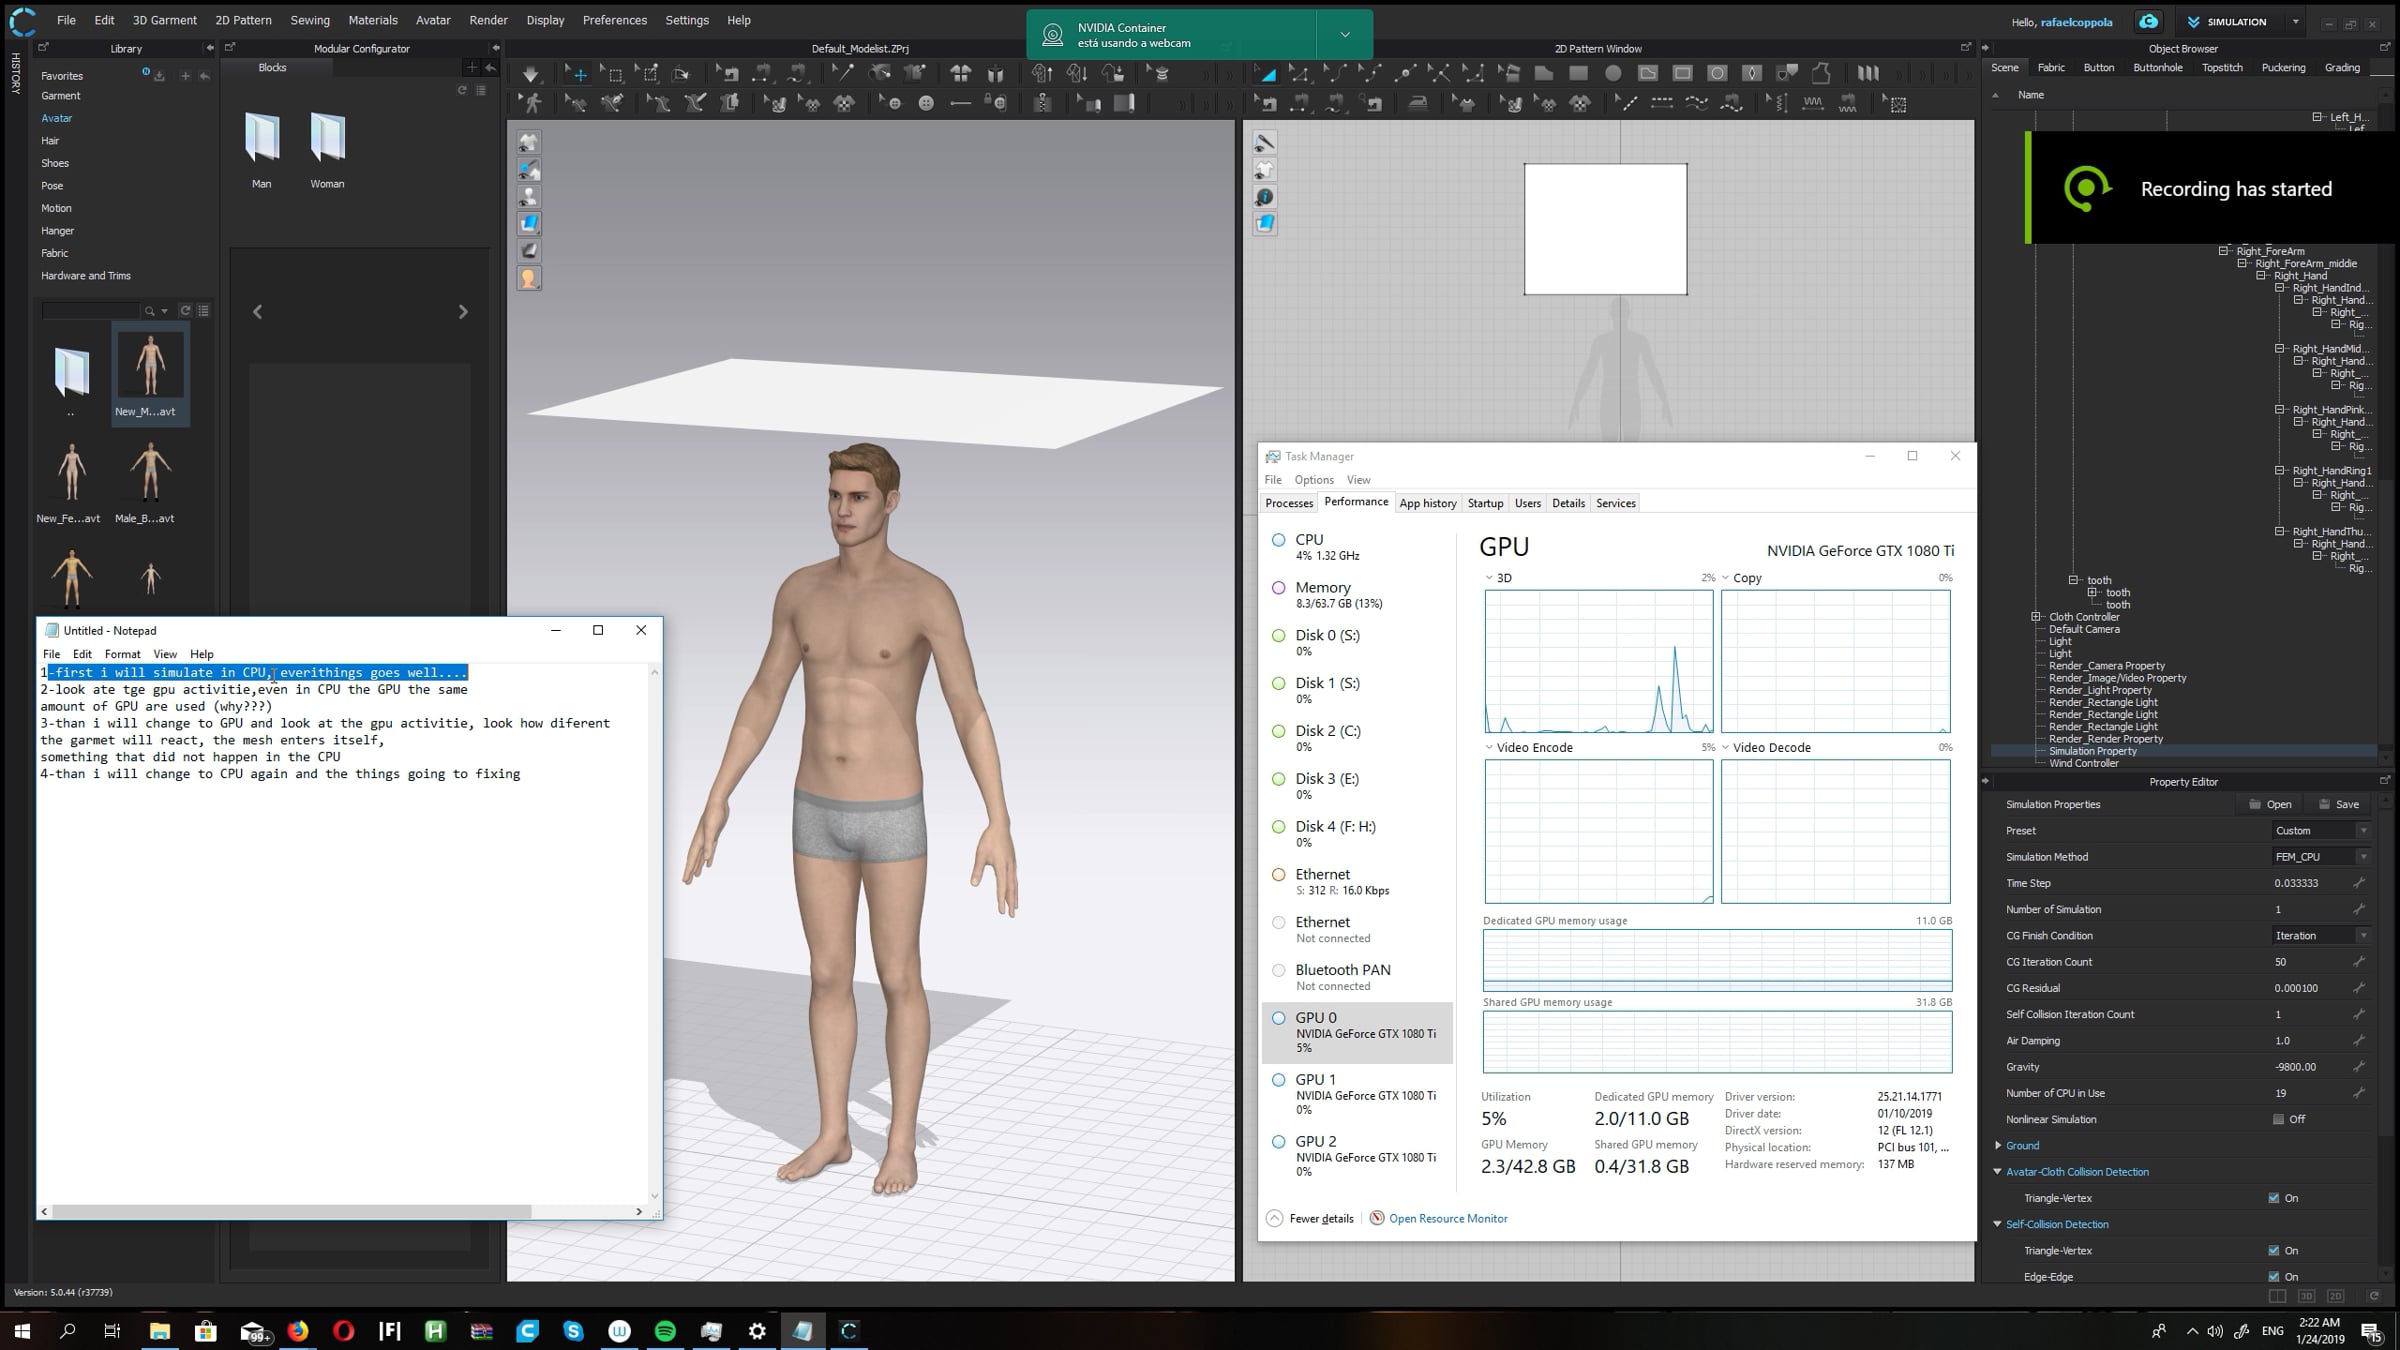Open the 3D Garment menu
2400x1350 pixels.
coord(165,20)
